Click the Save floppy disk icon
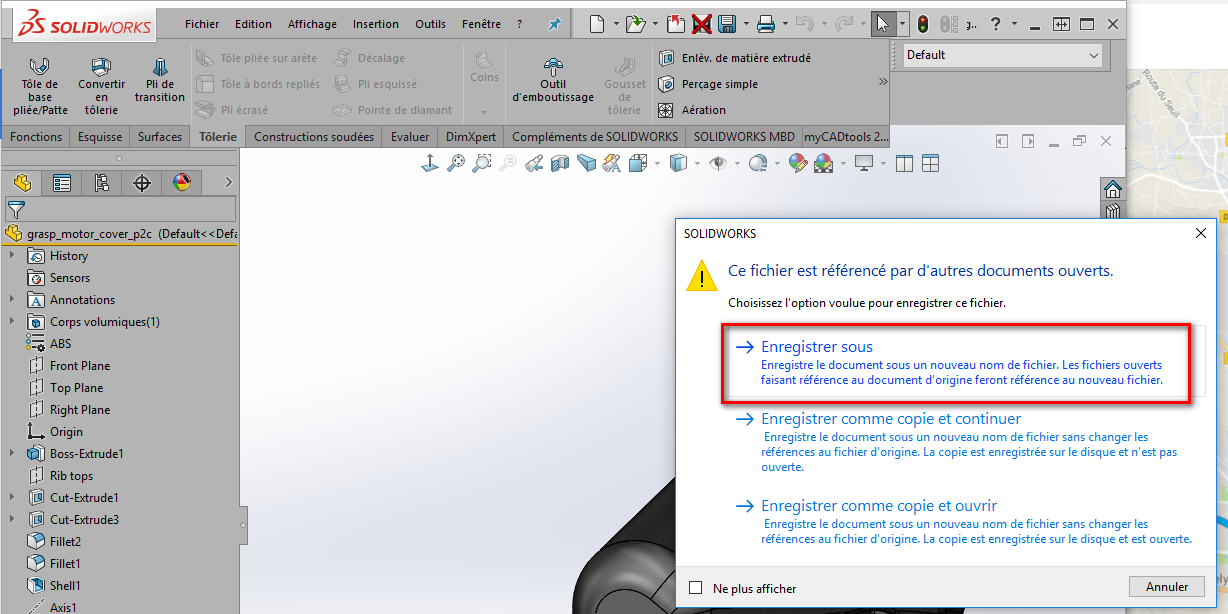Viewport: 1228px width, 614px height. (727, 24)
